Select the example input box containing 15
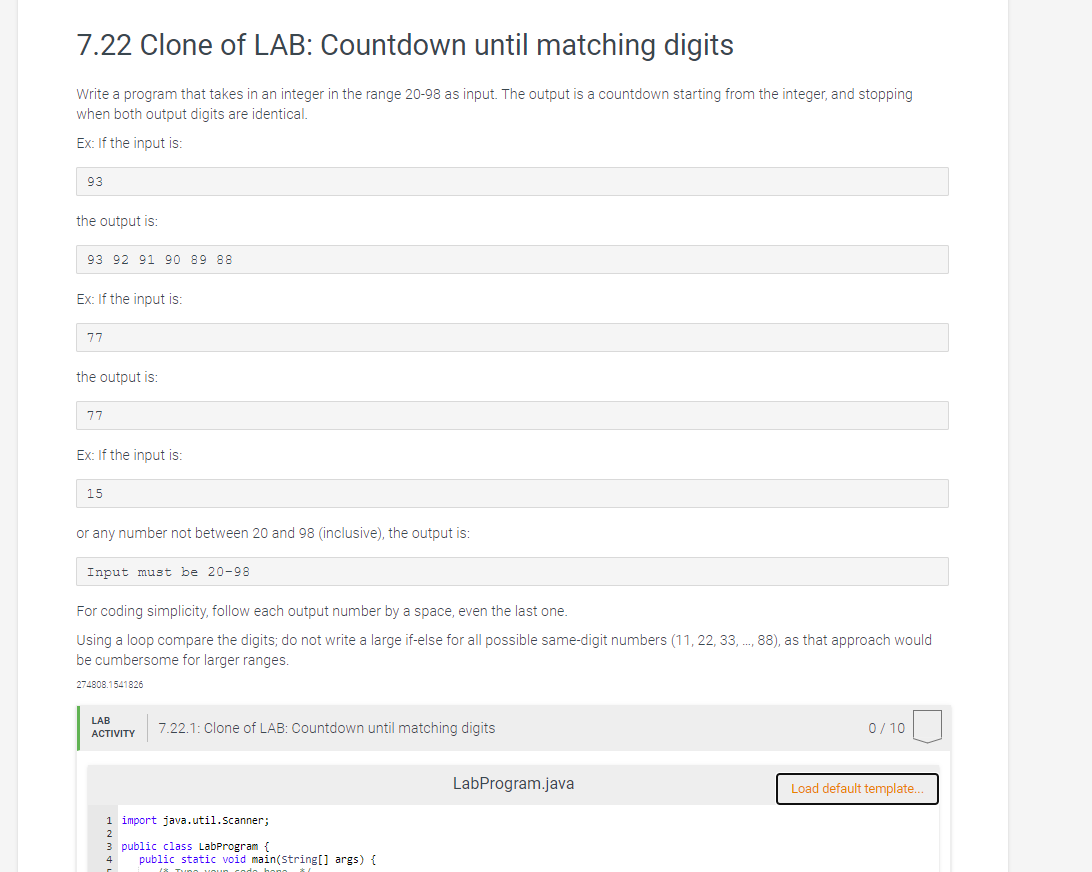 (512, 493)
